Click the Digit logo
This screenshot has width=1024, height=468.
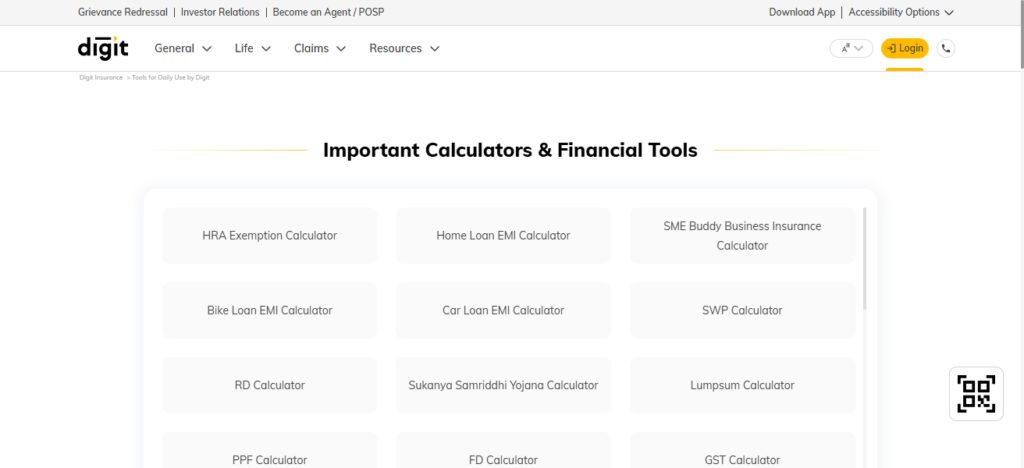click(x=103, y=48)
